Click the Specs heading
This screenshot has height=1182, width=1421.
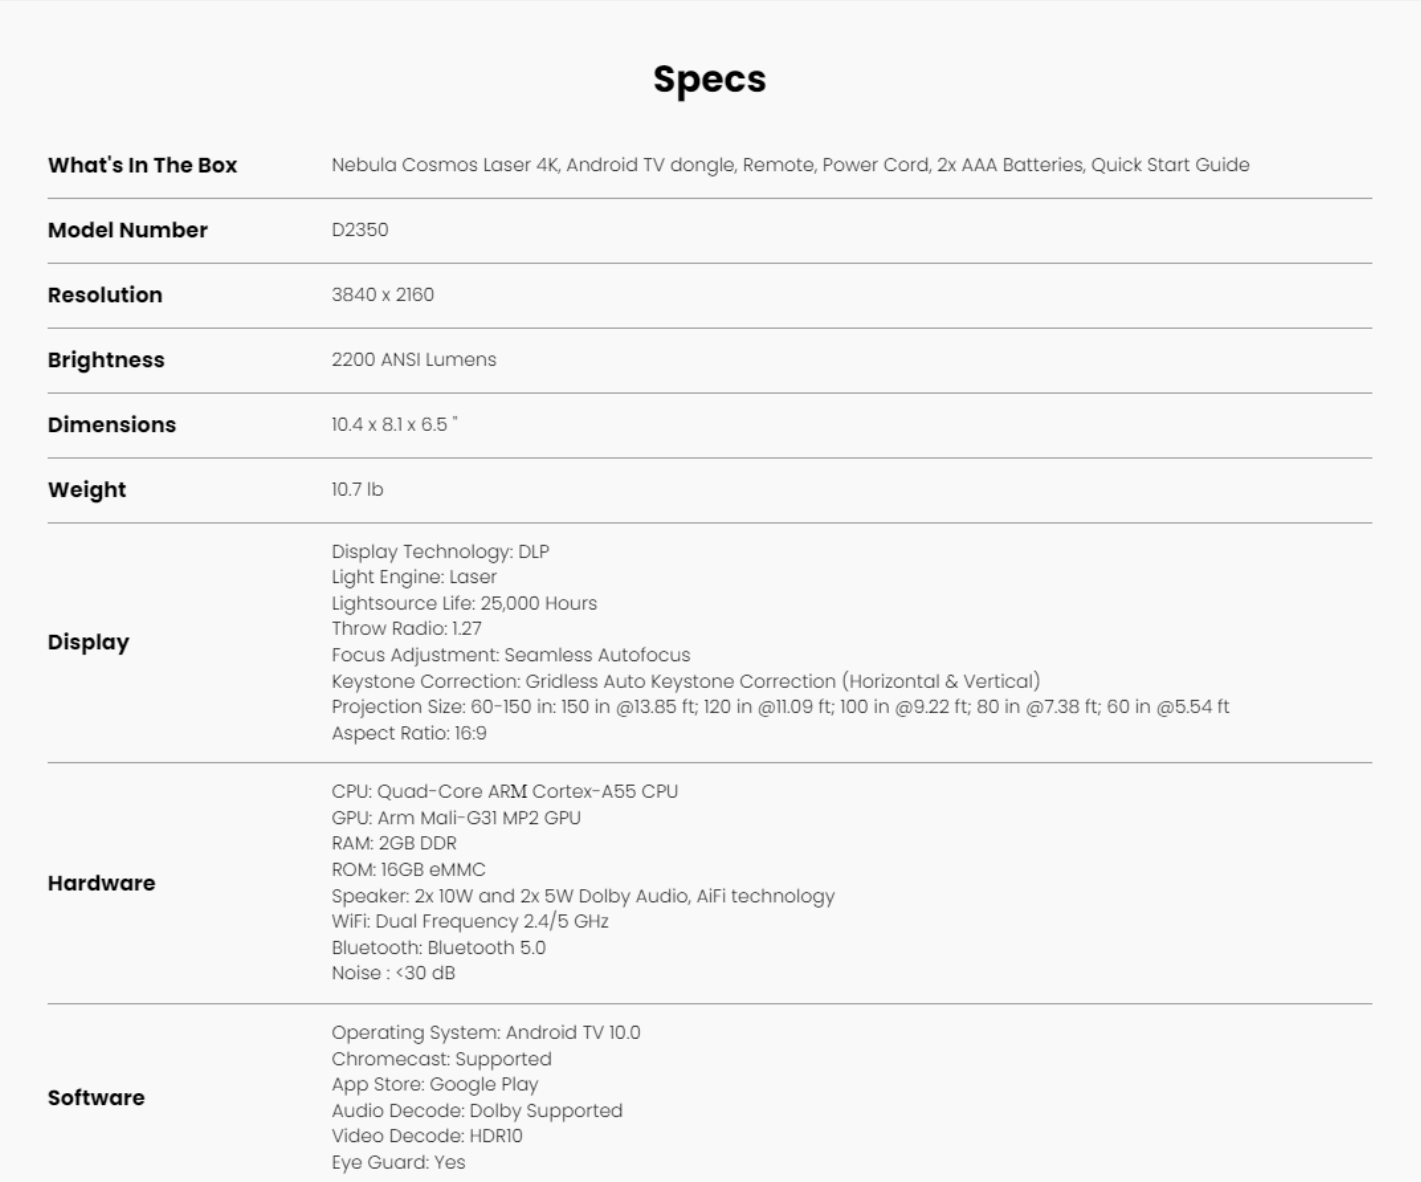point(710,80)
